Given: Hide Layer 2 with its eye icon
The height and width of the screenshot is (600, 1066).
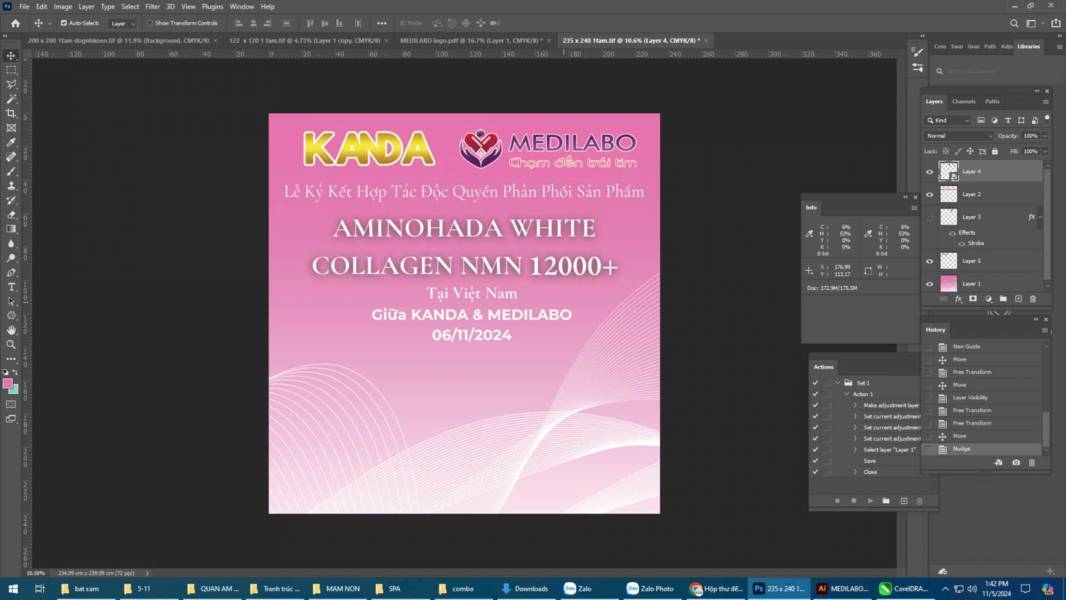Looking at the screenshot, I should tap(929, 194).
